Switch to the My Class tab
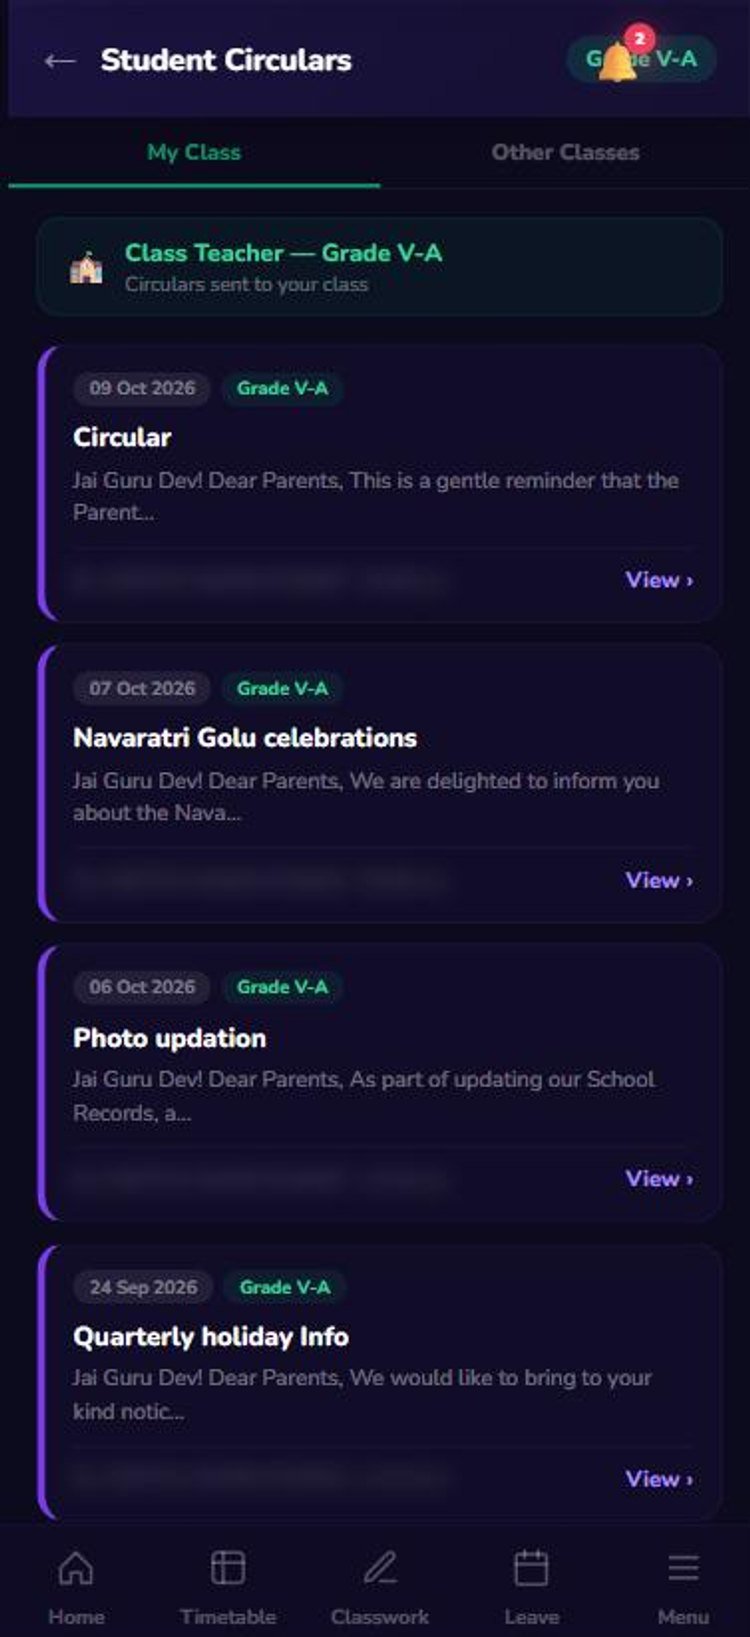This screenshot has height=1637, width=750. click(194, 152)
